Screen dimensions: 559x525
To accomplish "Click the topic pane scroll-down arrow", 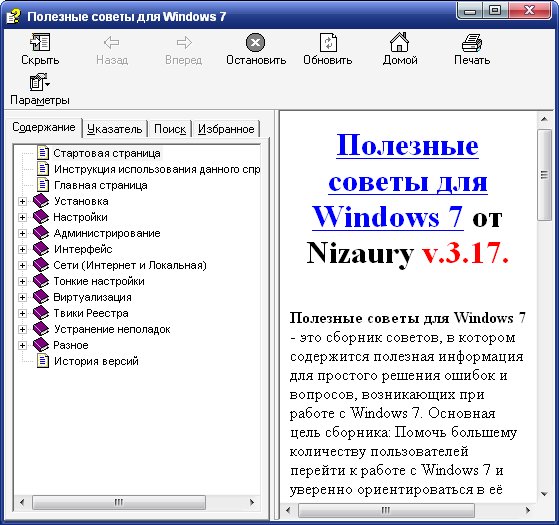I will [x=544, y=494].
